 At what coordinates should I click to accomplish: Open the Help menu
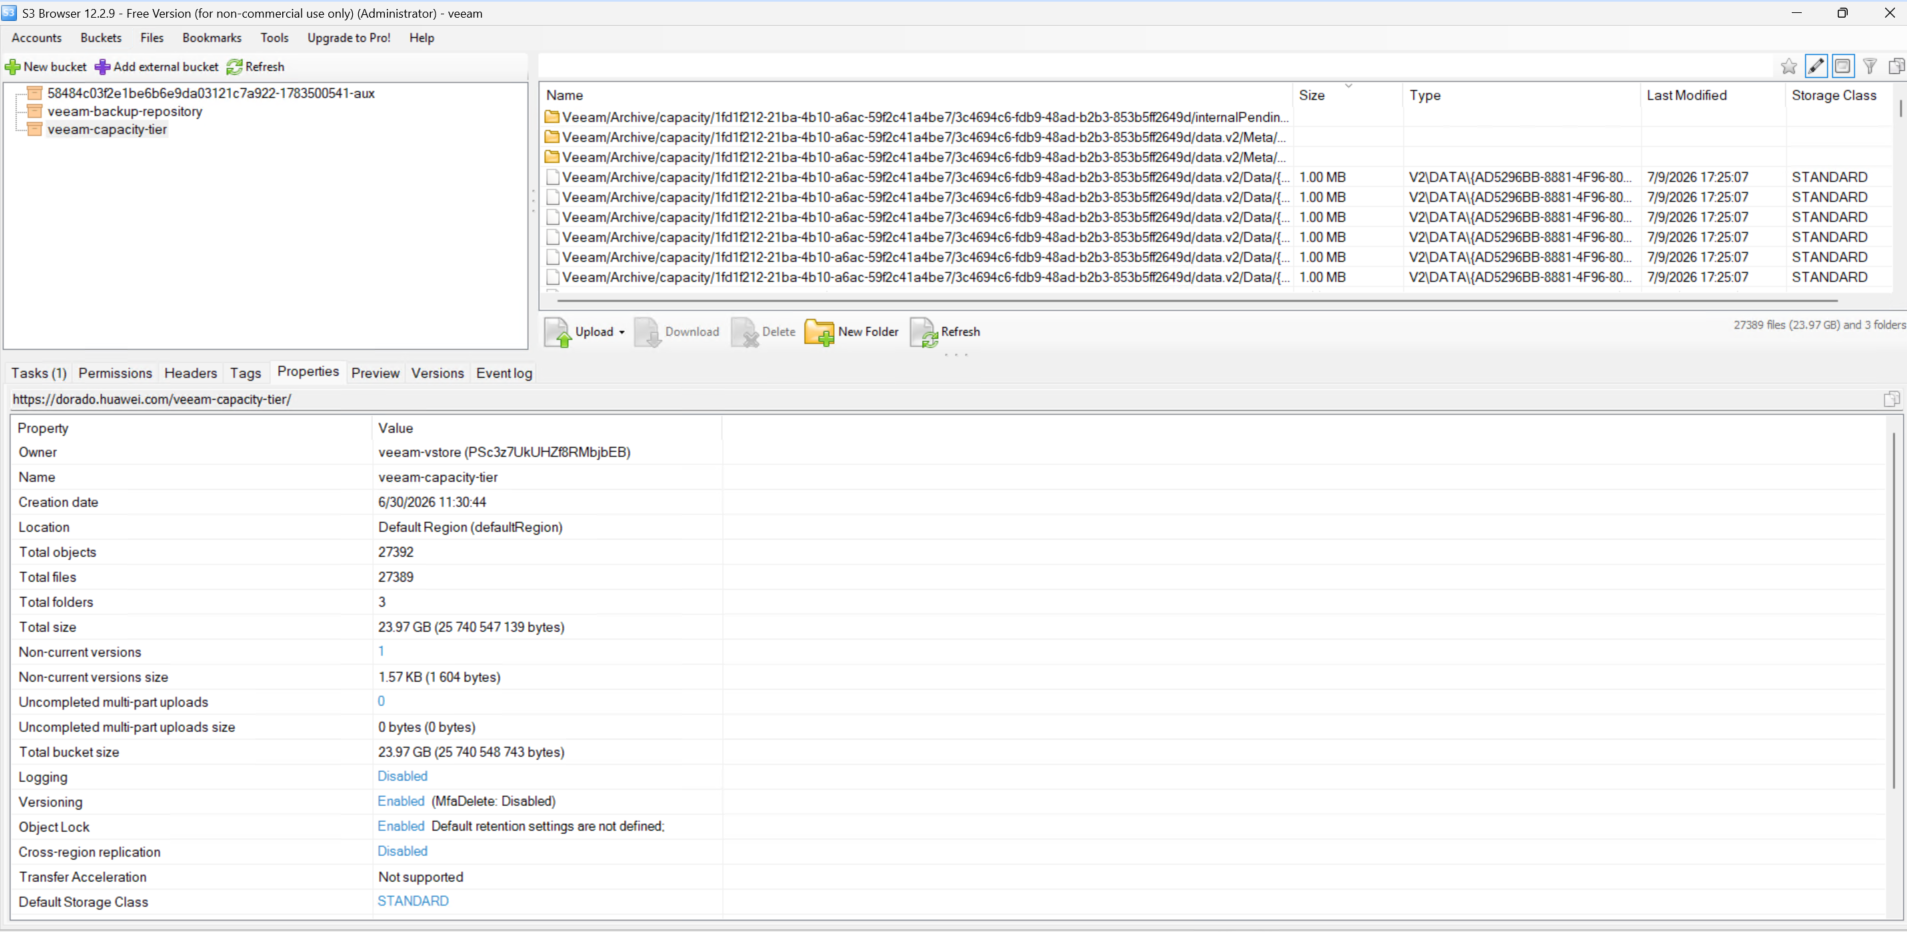click(x=422, y=38)
